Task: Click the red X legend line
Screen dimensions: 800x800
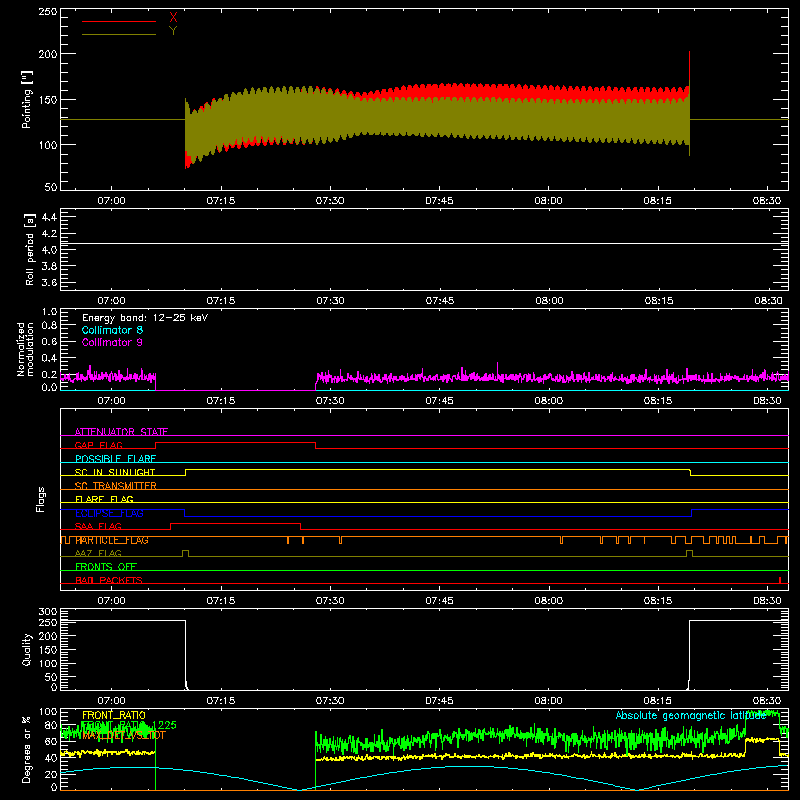Action: [x=119, y=21]
